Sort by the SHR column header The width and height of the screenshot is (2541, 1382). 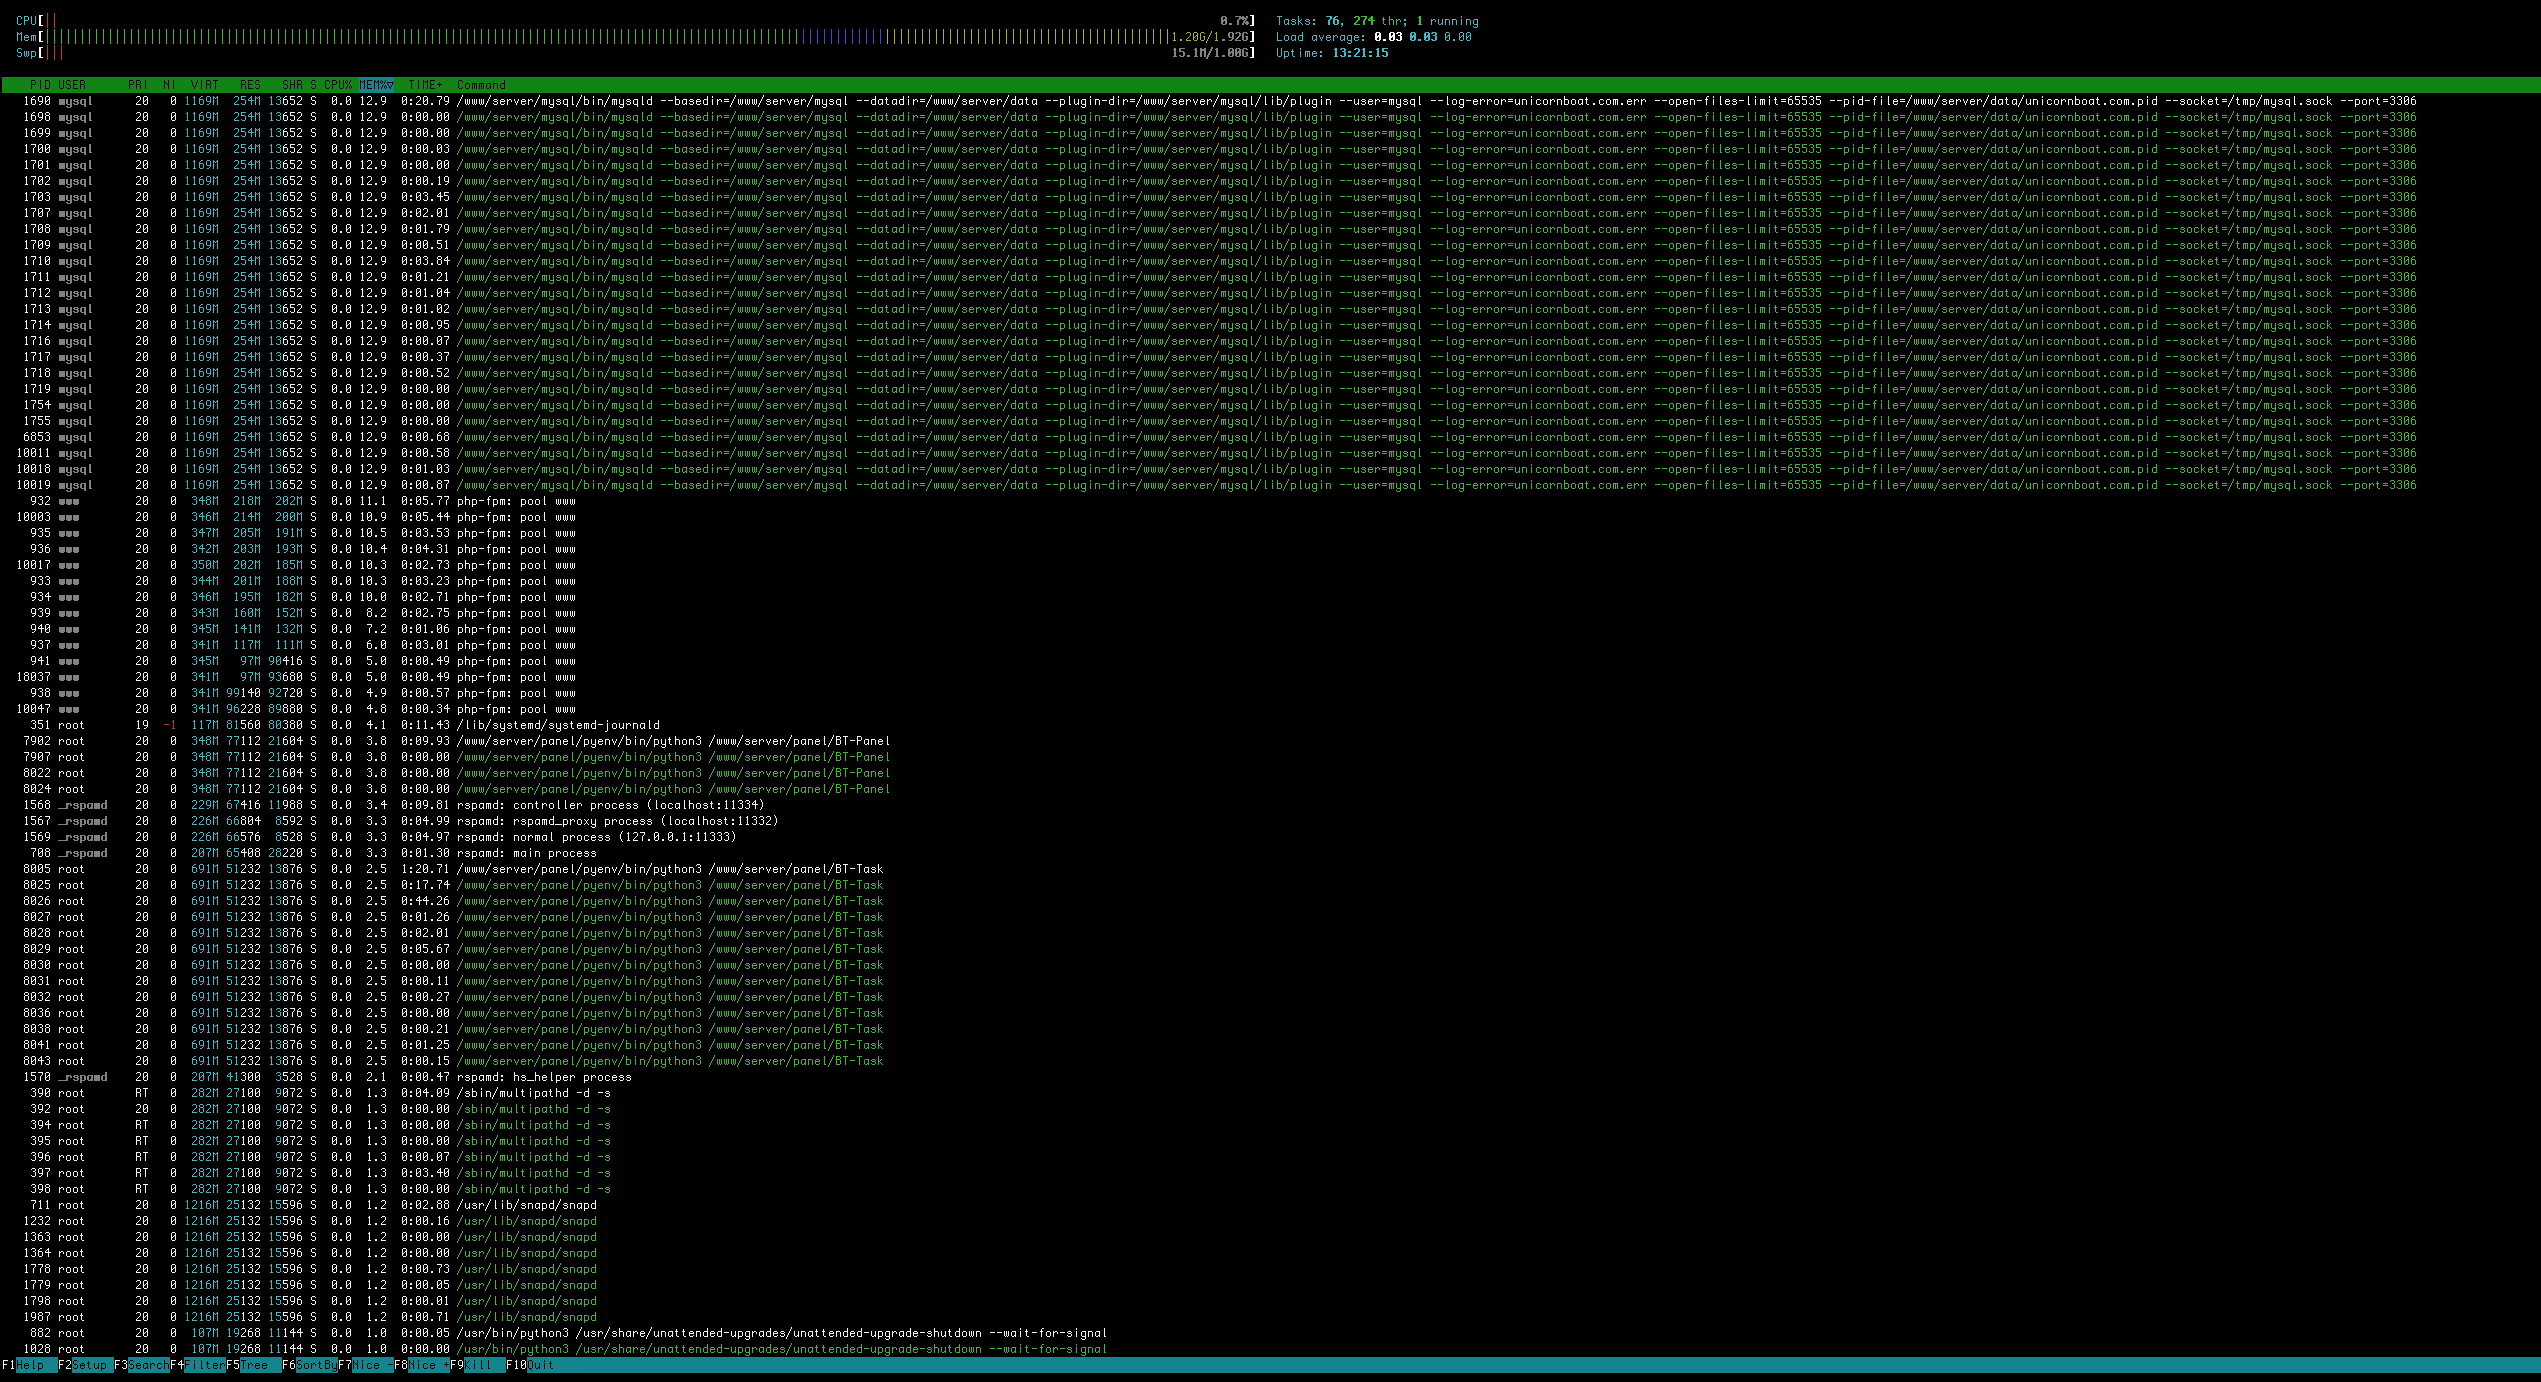point(292,85)
